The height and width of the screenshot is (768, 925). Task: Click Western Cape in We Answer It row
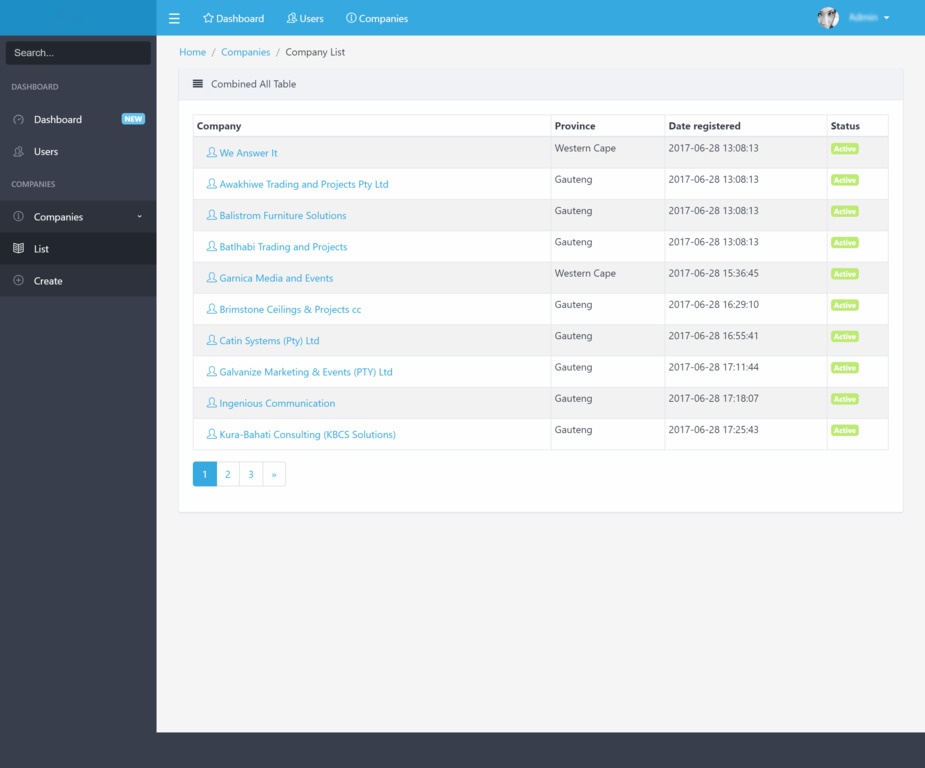pyautogui.click(x=585, y=148)
